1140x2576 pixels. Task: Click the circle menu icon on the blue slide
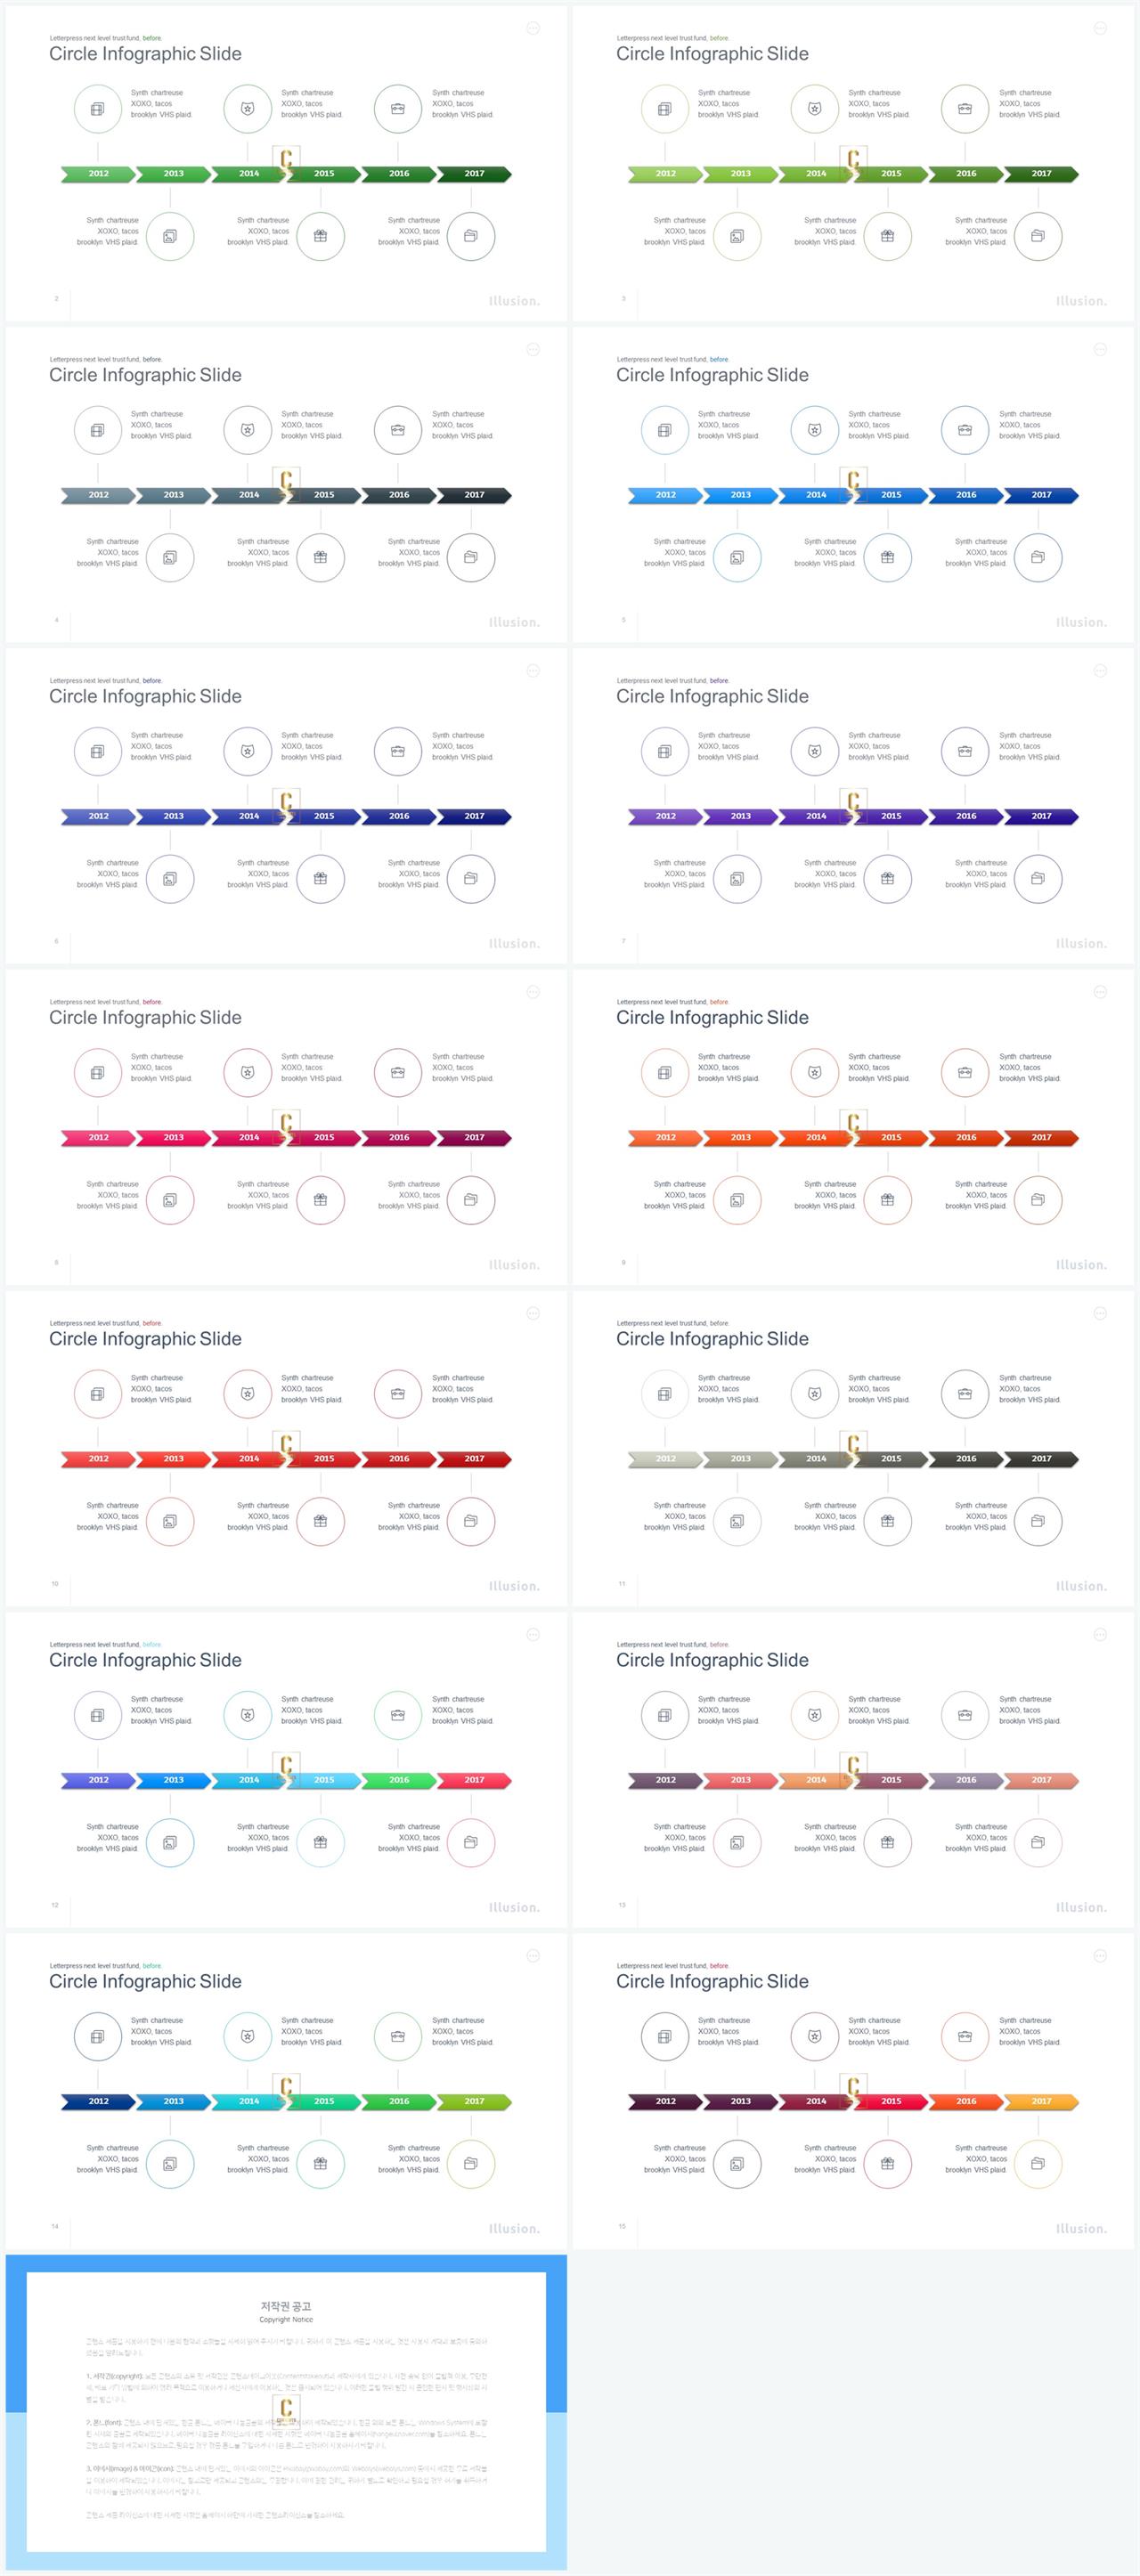click(x=1100, y=350)
